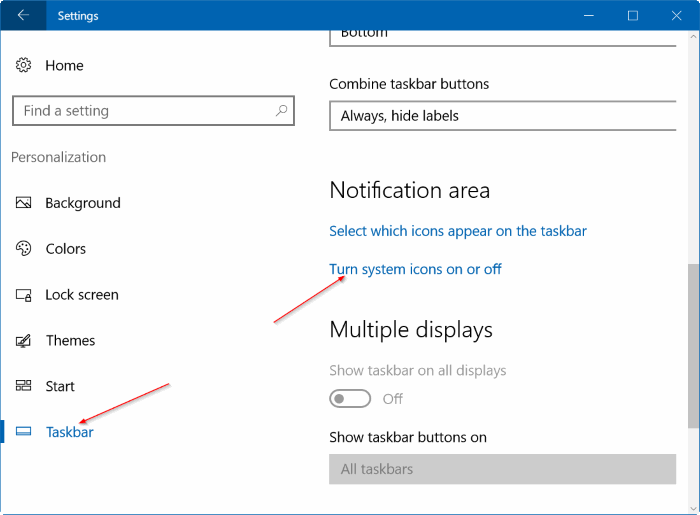Go to Colors settings
Screen dimensions: 700x515
(x=66, y=249)
